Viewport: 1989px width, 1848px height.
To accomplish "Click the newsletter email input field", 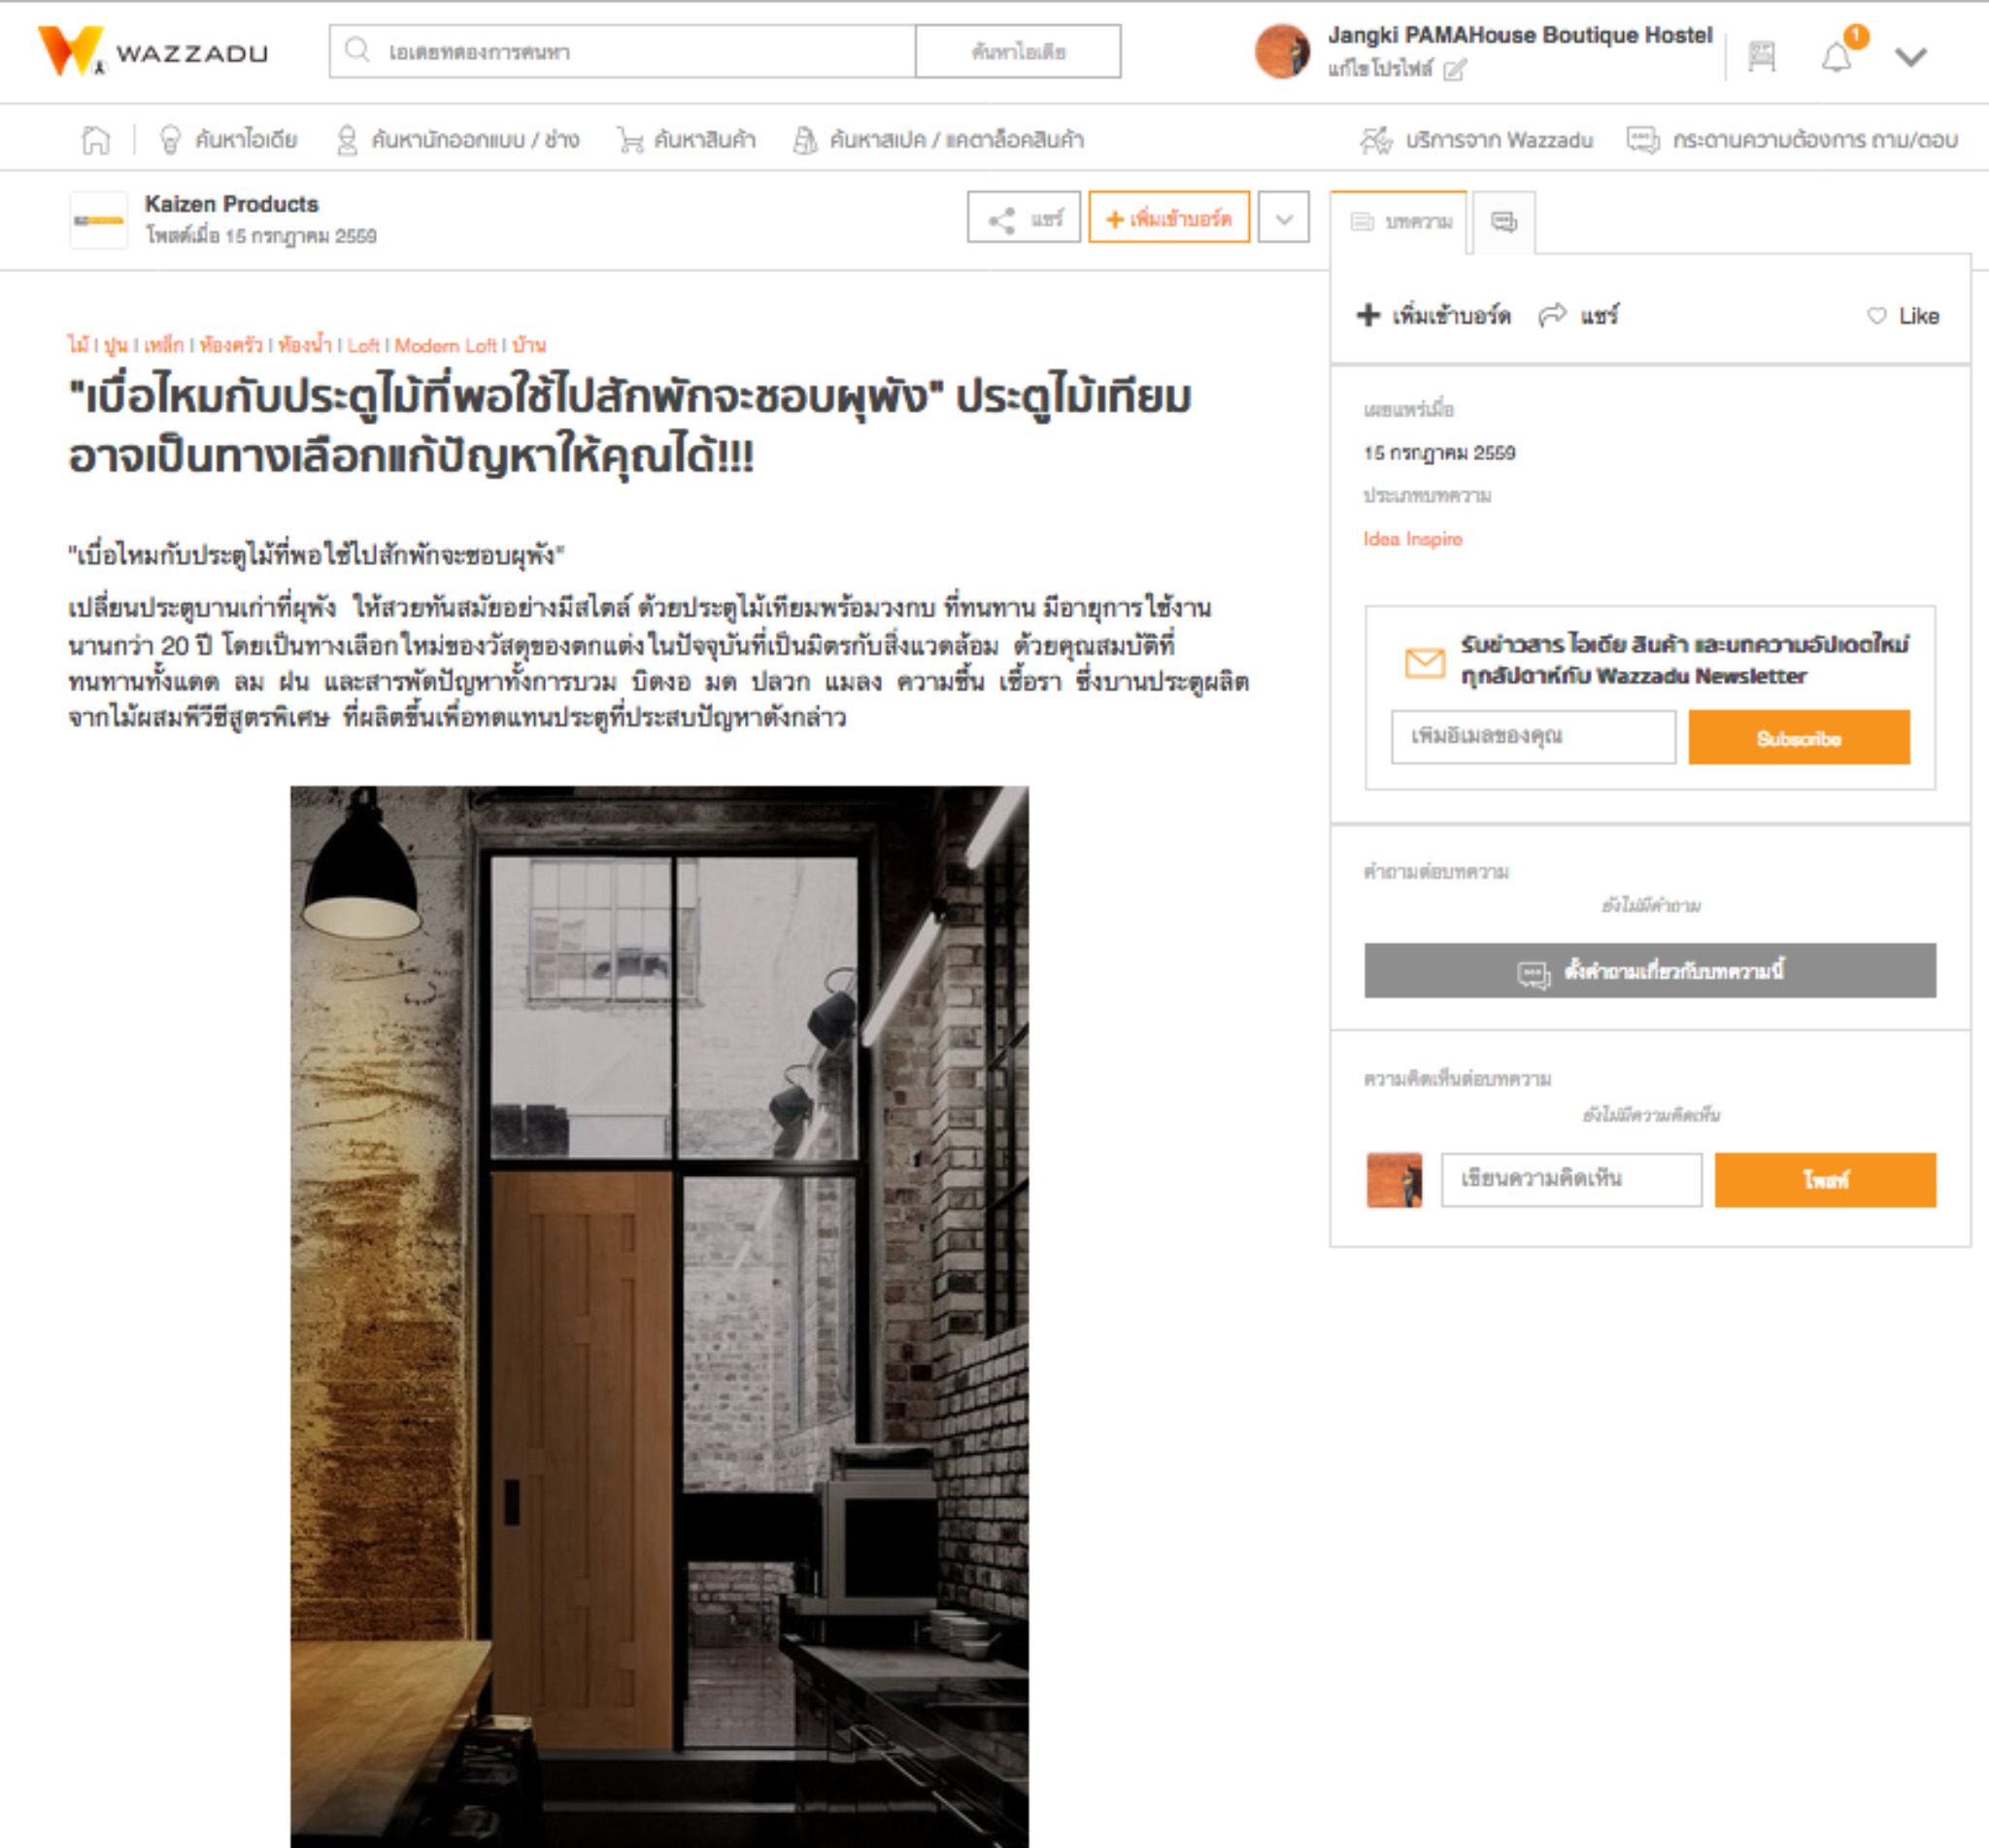I will click(1533, 737).
